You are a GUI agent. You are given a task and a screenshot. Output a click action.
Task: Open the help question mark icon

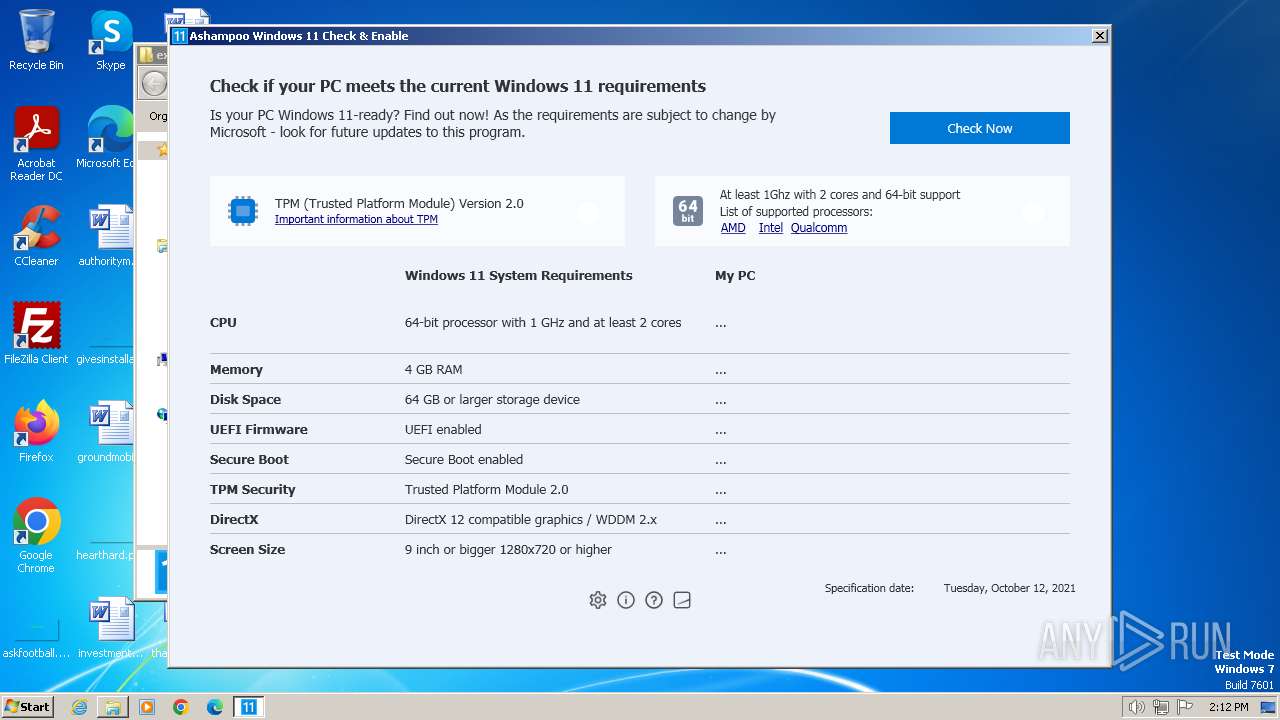point(654,600)
